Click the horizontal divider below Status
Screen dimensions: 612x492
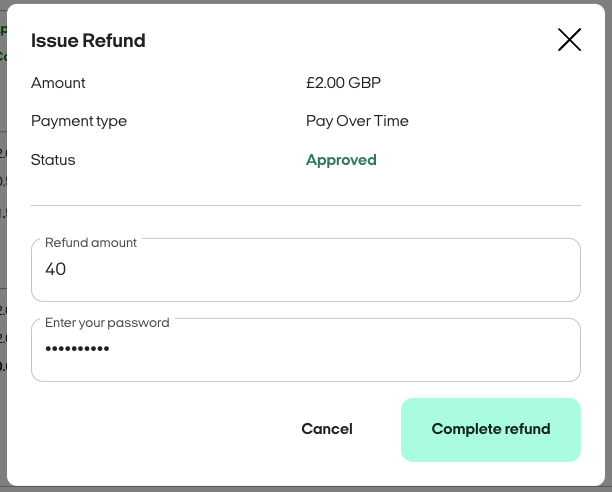coord(306,205)
